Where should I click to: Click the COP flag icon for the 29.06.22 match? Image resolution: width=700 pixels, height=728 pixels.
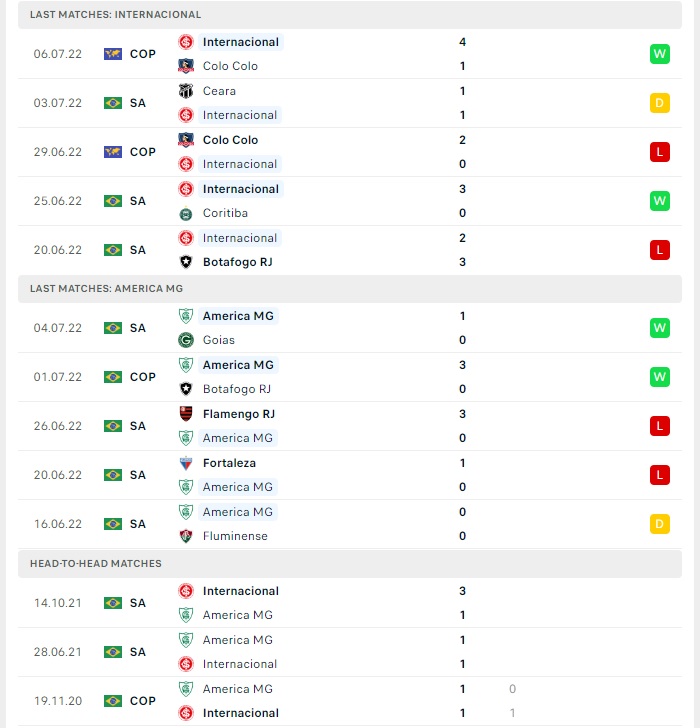point(113,152)
